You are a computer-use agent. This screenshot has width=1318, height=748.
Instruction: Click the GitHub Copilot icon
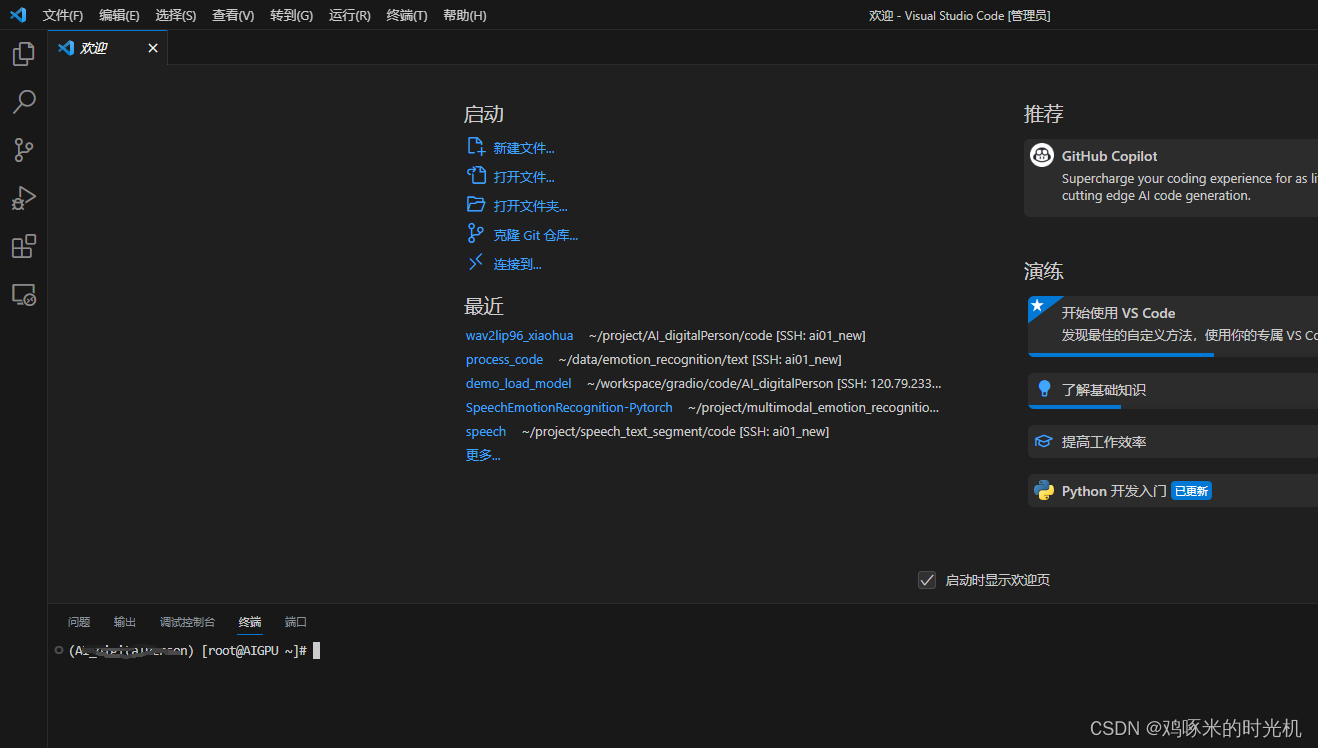click(1042, 155)
